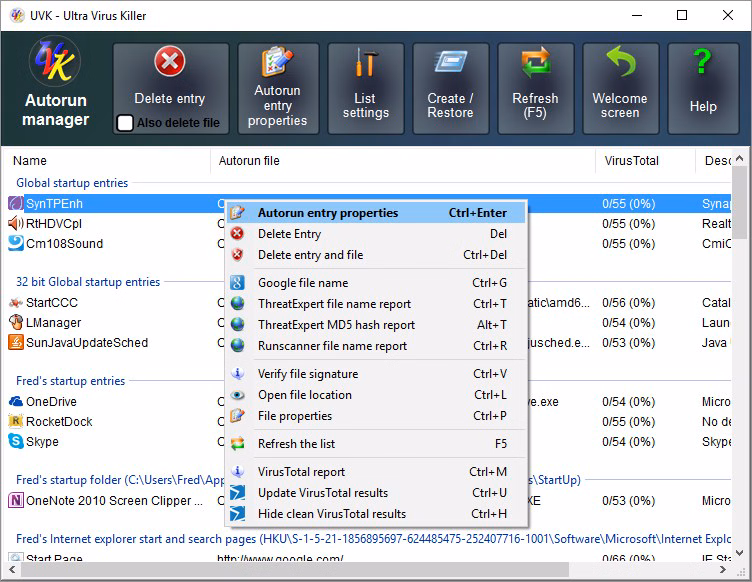The width and height of the screenshot is (752, 582).
Task: Maximize the UVK window
Action: [682, 15]
